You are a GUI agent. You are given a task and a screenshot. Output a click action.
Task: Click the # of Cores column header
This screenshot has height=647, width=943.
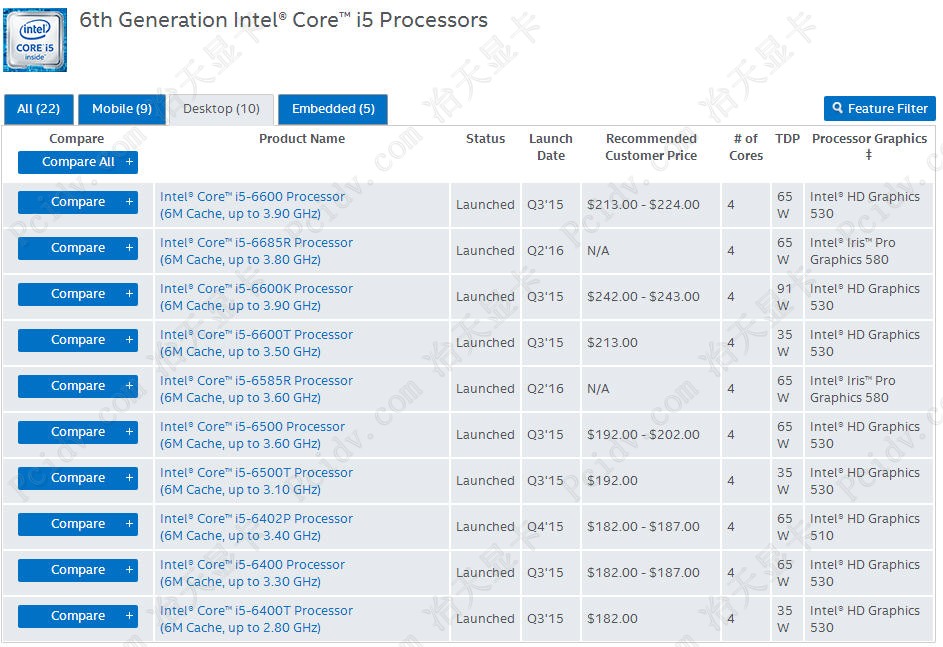click(x=746, y=147)
